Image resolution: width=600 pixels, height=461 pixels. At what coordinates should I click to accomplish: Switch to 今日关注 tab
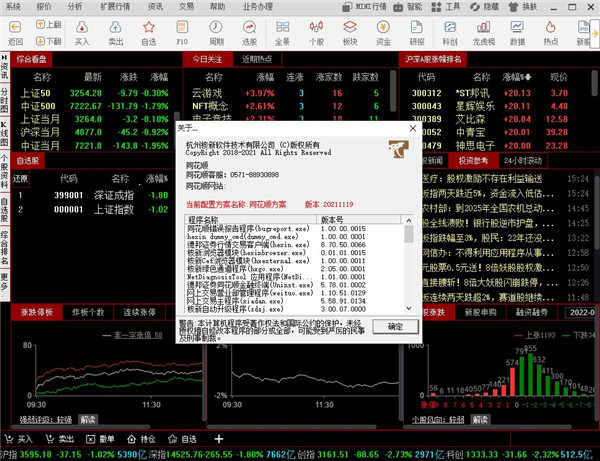[207, 59]
